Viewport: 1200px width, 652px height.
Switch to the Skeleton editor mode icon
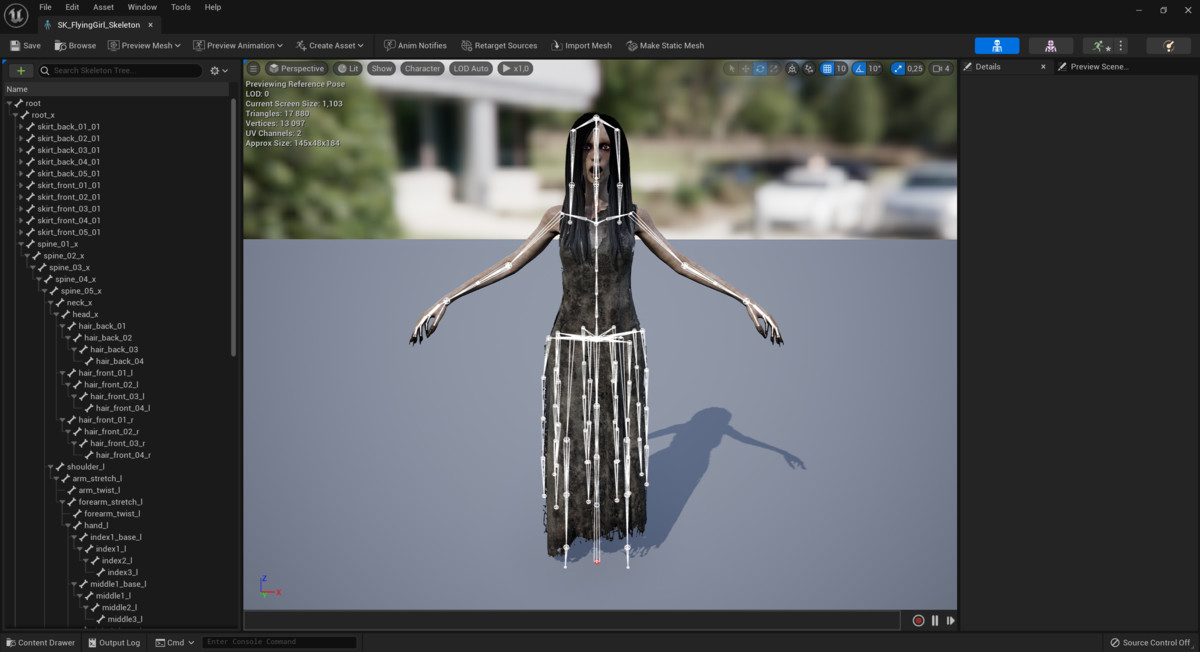(996, 46)
